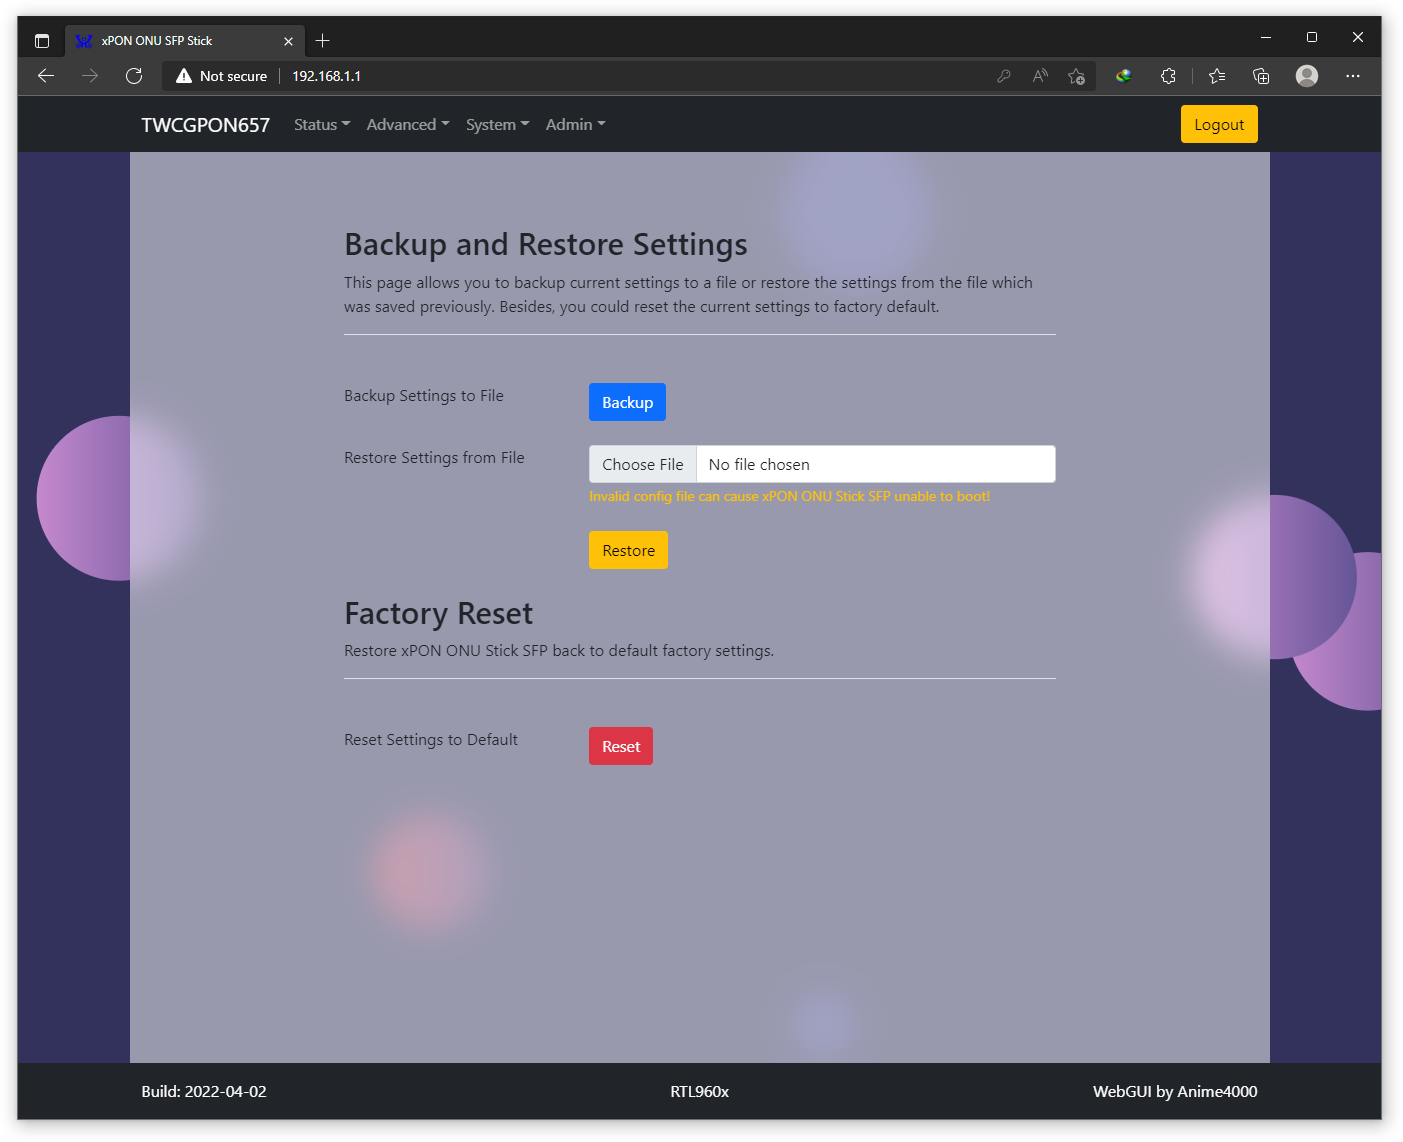Click the WebGUI by Anime4000 footer text
The height and width of the screenshot is (1142, 1403).
pyautogui.click(x=1175, y=1091)
